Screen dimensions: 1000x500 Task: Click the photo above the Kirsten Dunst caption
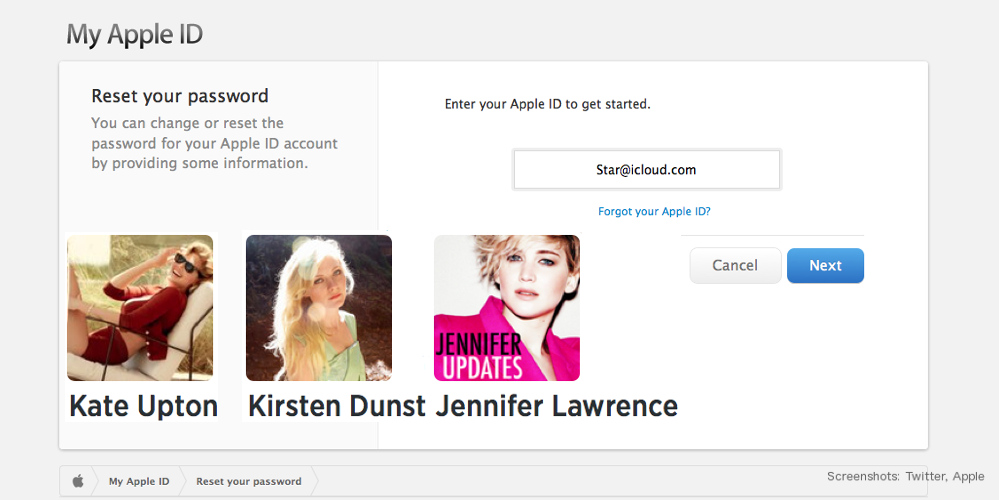[x=319, y=308]
